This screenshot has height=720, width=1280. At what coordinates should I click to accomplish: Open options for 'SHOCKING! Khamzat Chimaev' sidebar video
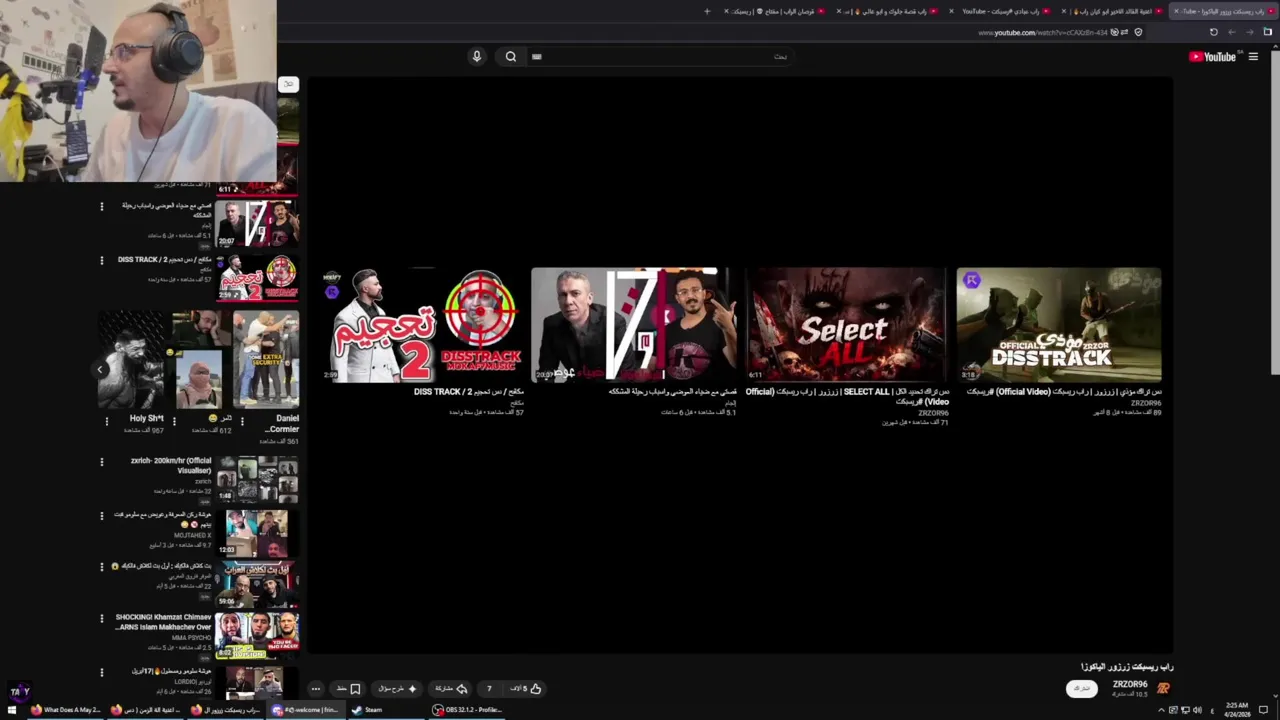point(101,618)
